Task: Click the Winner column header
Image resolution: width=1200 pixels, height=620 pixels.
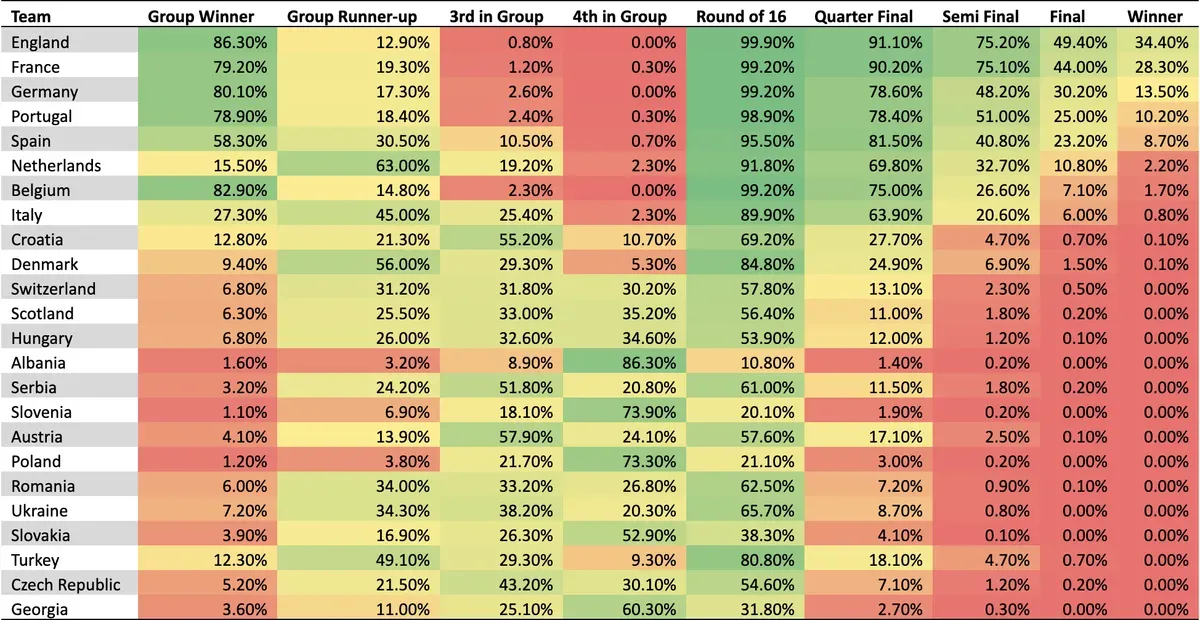Action: click(1155, 17)
